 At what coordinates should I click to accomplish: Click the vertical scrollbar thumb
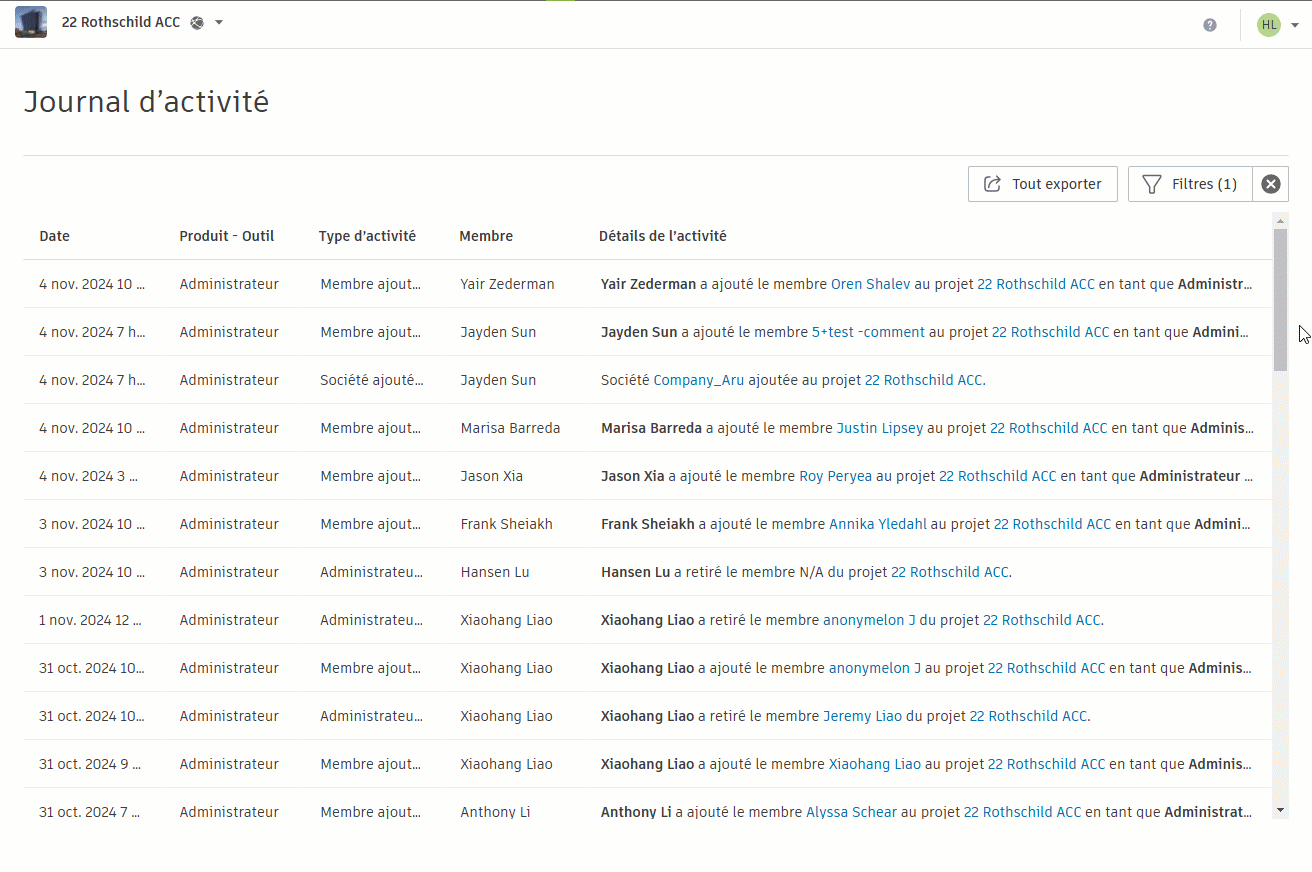[1280, 299]
